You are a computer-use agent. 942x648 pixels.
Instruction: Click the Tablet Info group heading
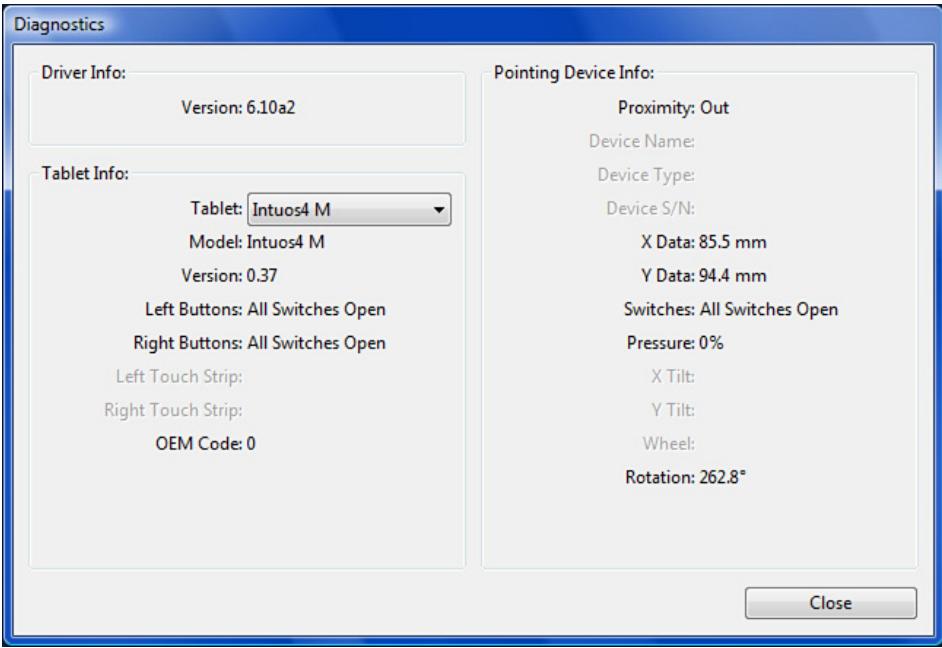(85, 174)
